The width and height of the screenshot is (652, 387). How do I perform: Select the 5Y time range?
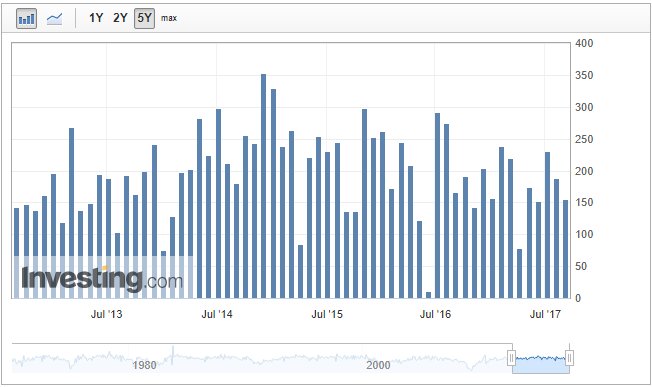click(x=144, y=18)
